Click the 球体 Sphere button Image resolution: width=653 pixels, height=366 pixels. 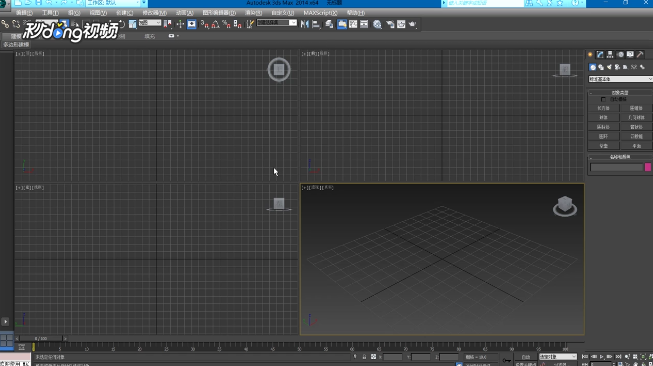[x=603, y=118]
